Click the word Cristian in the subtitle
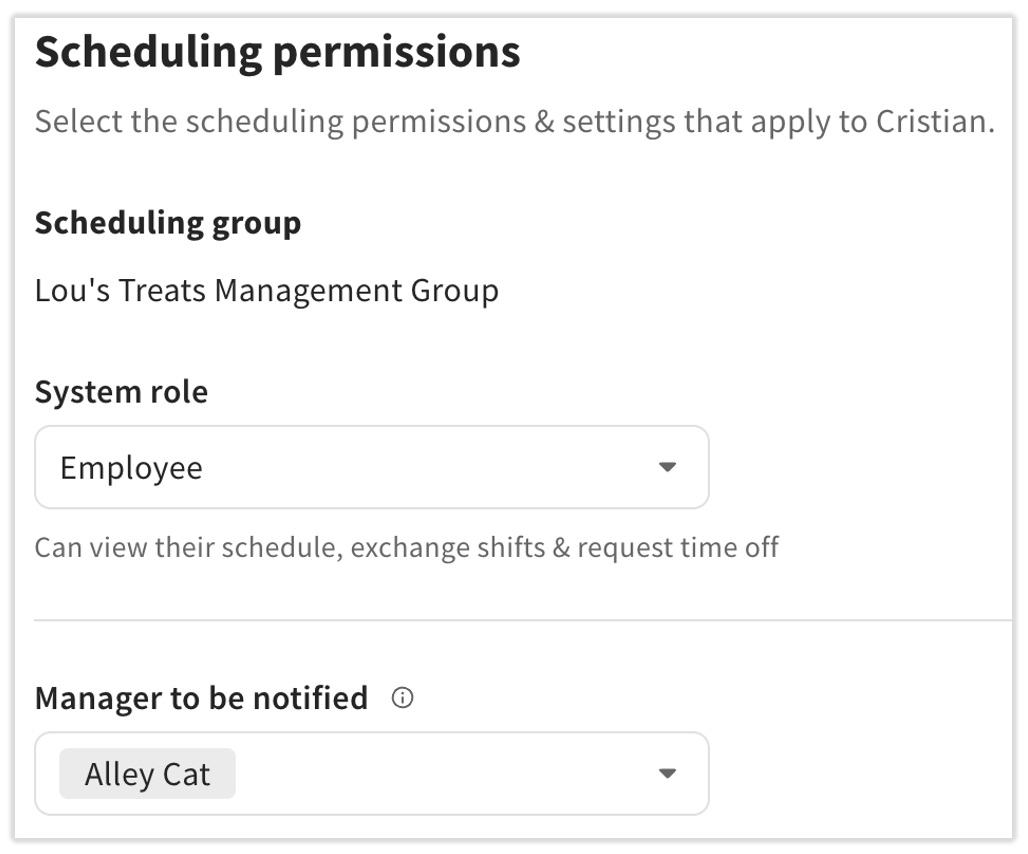This screenshot has height=854, width=1028. pyautogui.click(x=936, y=121)
